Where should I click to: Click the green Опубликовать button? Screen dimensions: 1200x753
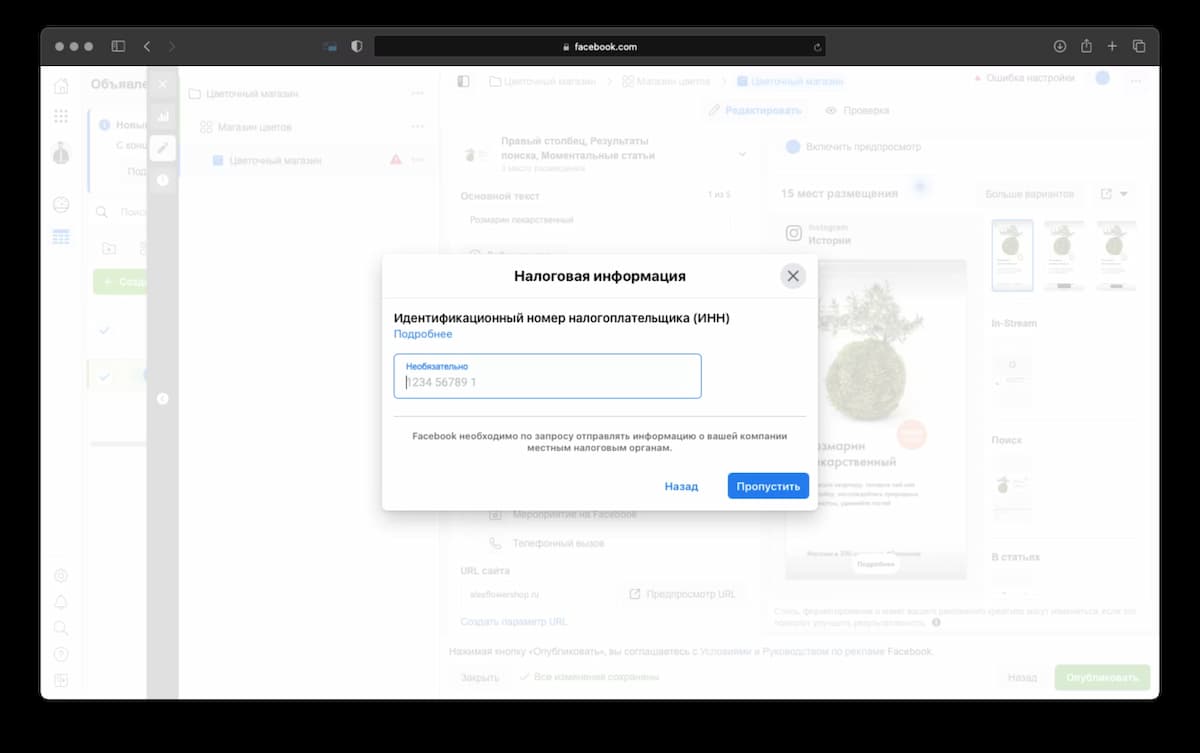click(x=1102, y=677)
